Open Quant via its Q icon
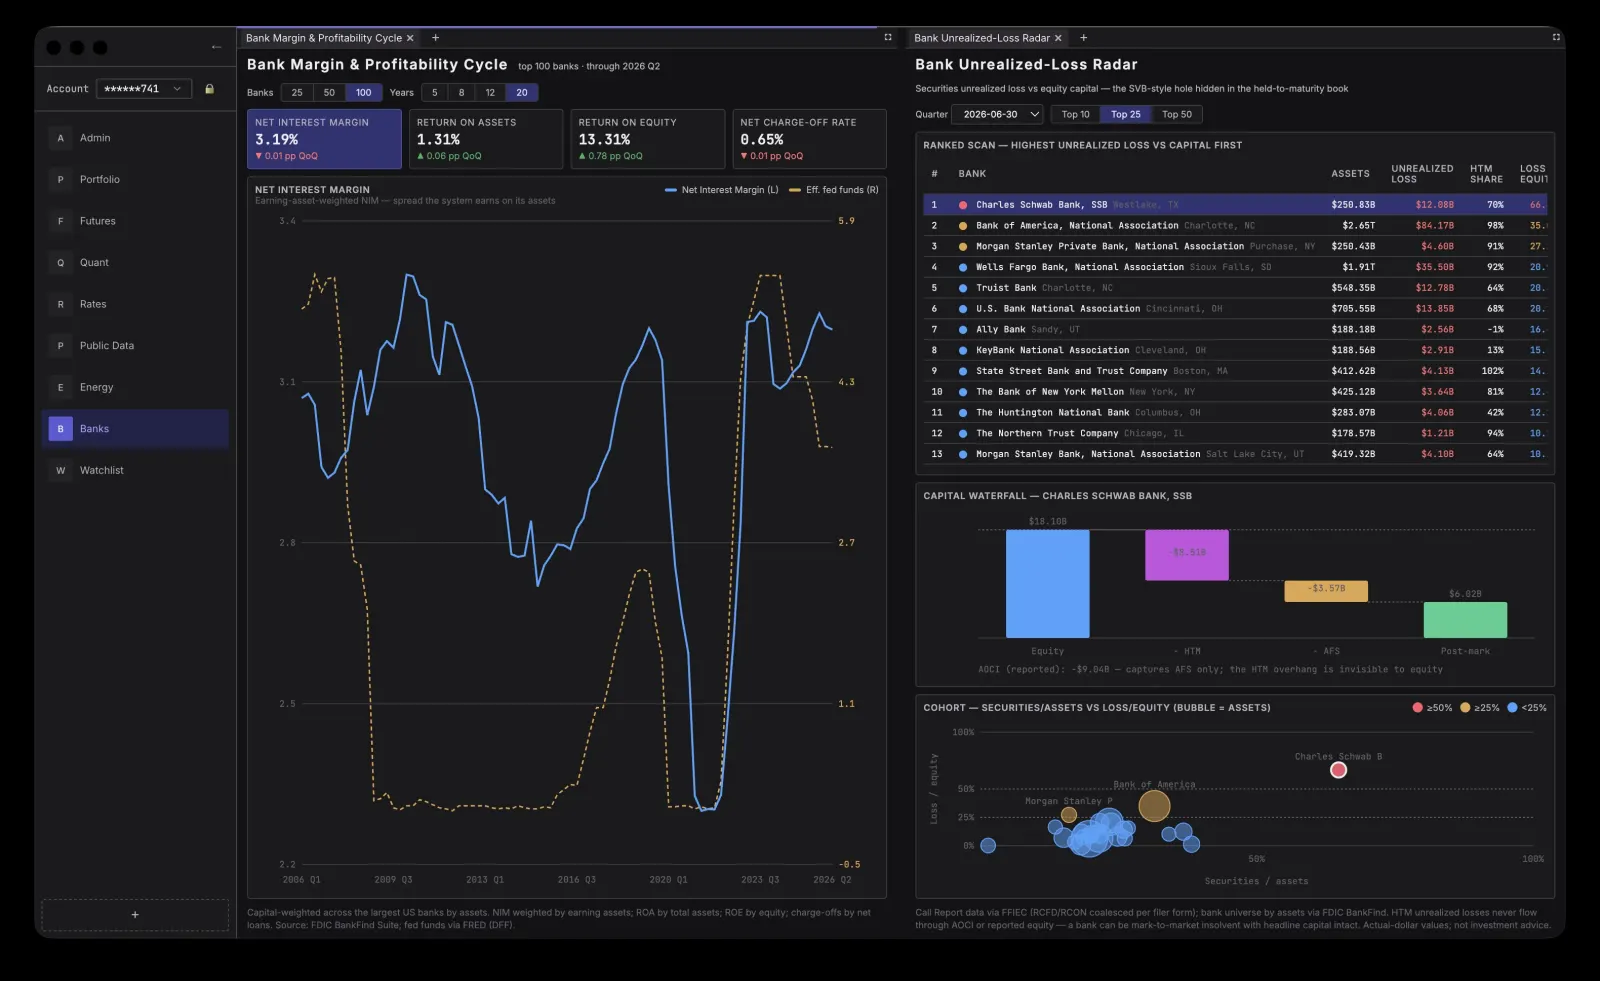This screenshot has height=981, width=1600. pos(60,263)
